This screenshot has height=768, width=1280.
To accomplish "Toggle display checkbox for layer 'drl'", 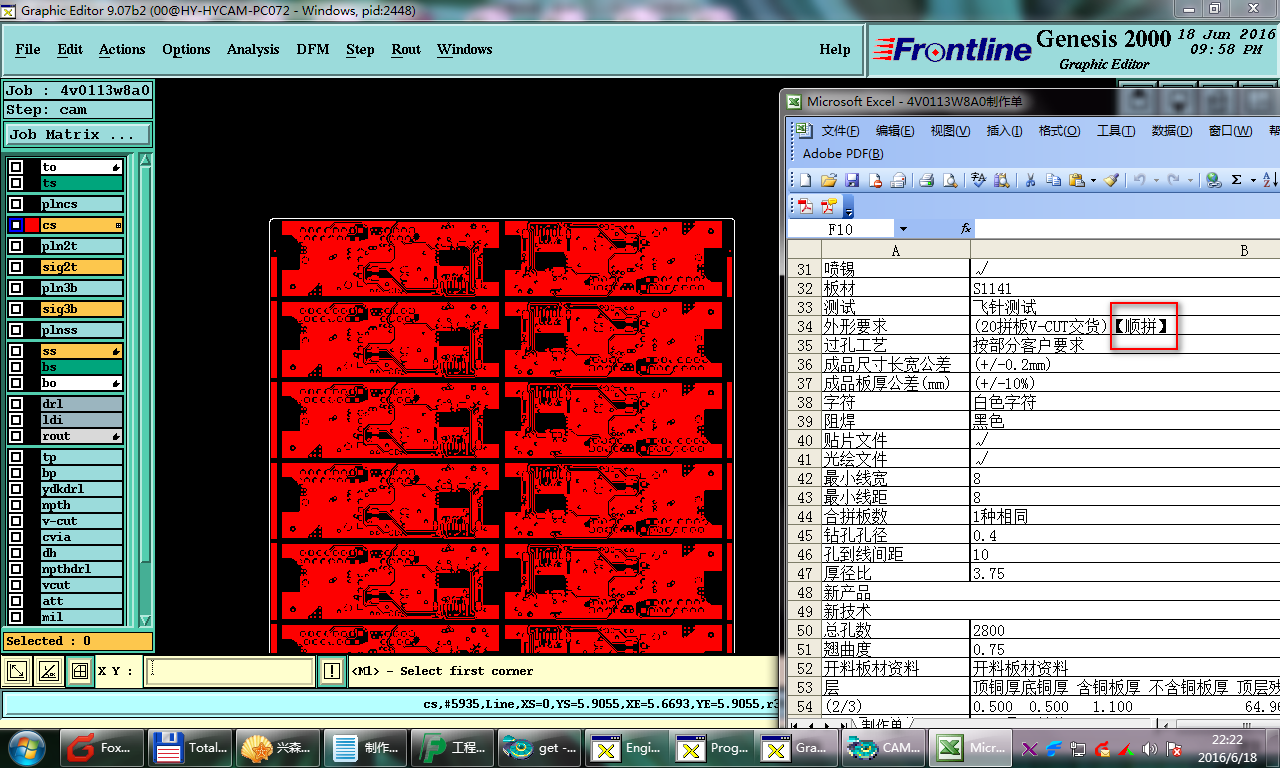I will (16, 404).
